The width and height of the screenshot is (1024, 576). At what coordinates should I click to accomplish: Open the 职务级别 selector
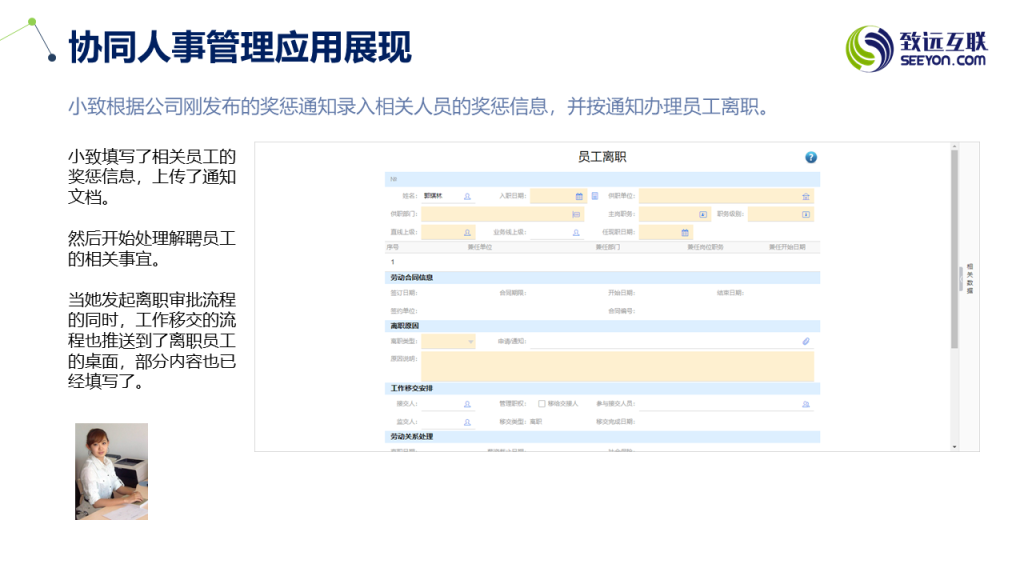point(806,214)
